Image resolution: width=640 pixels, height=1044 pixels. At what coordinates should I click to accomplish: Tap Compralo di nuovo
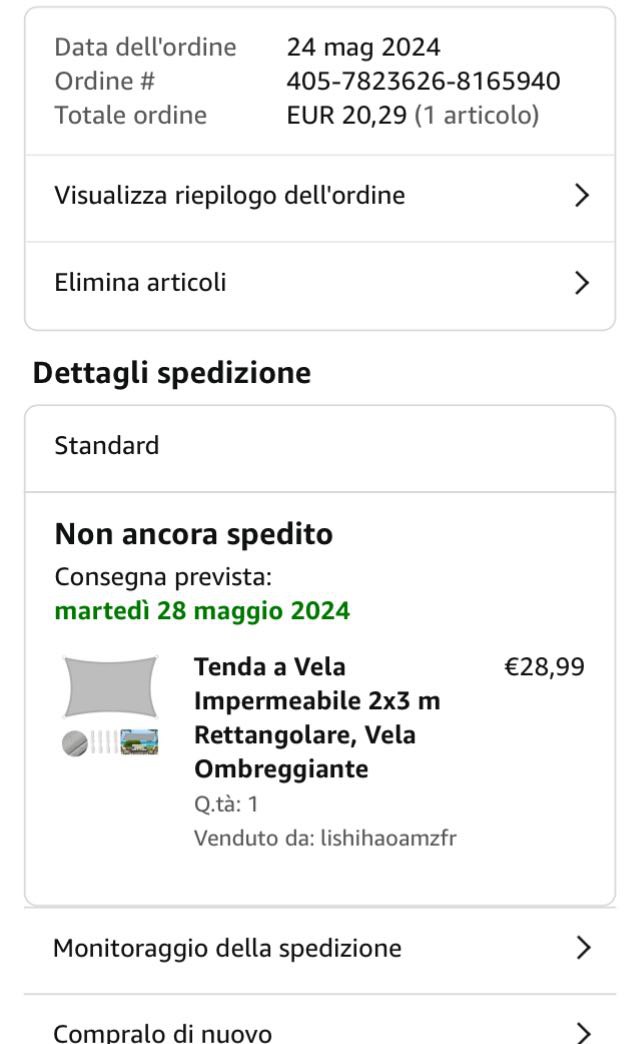point(162,1031)
